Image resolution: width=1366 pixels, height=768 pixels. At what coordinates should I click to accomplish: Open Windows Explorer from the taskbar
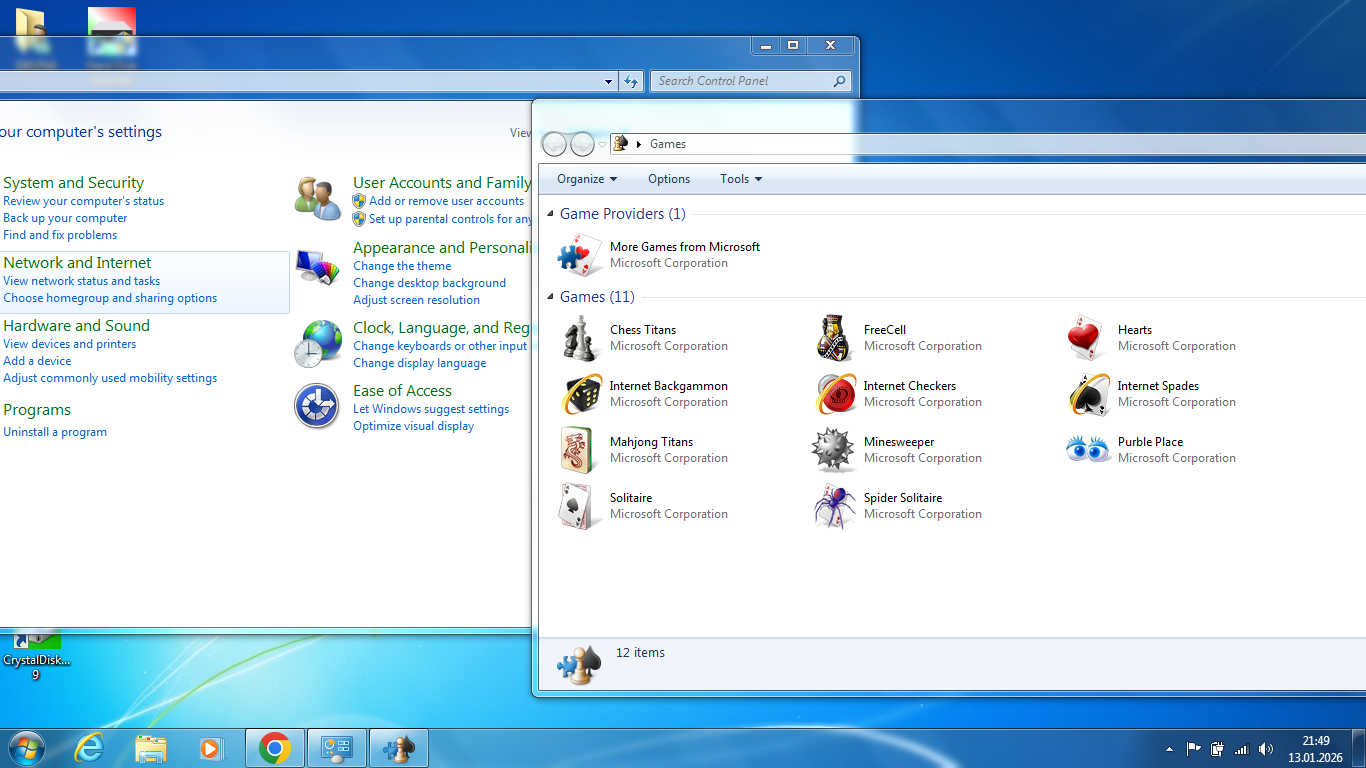(x=151, y=748)
